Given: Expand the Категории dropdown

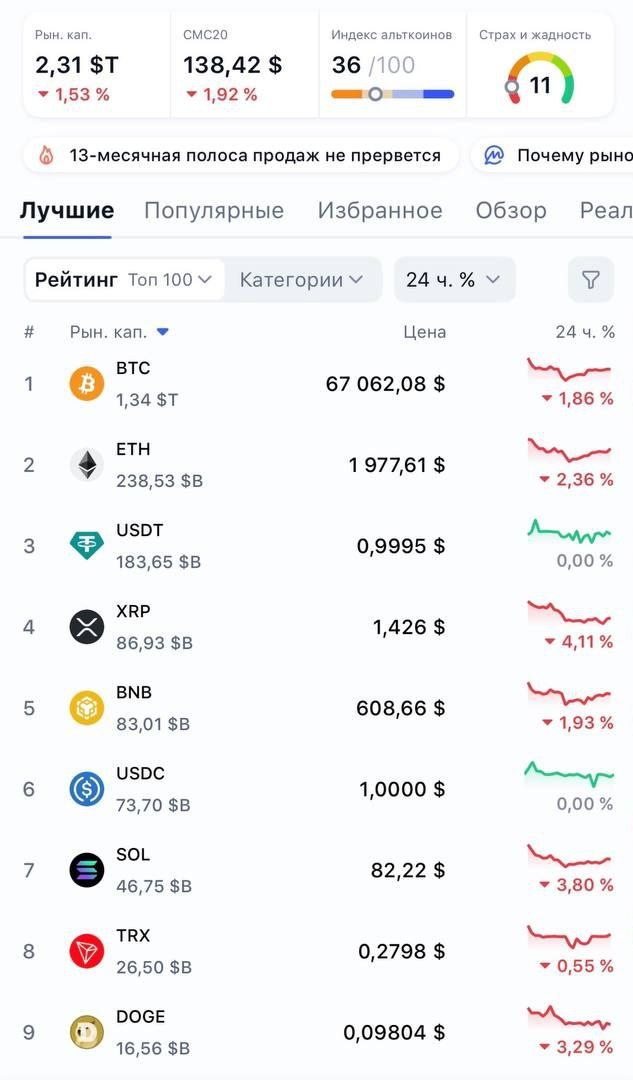Looking at the screenshot, I should [301, 280].
